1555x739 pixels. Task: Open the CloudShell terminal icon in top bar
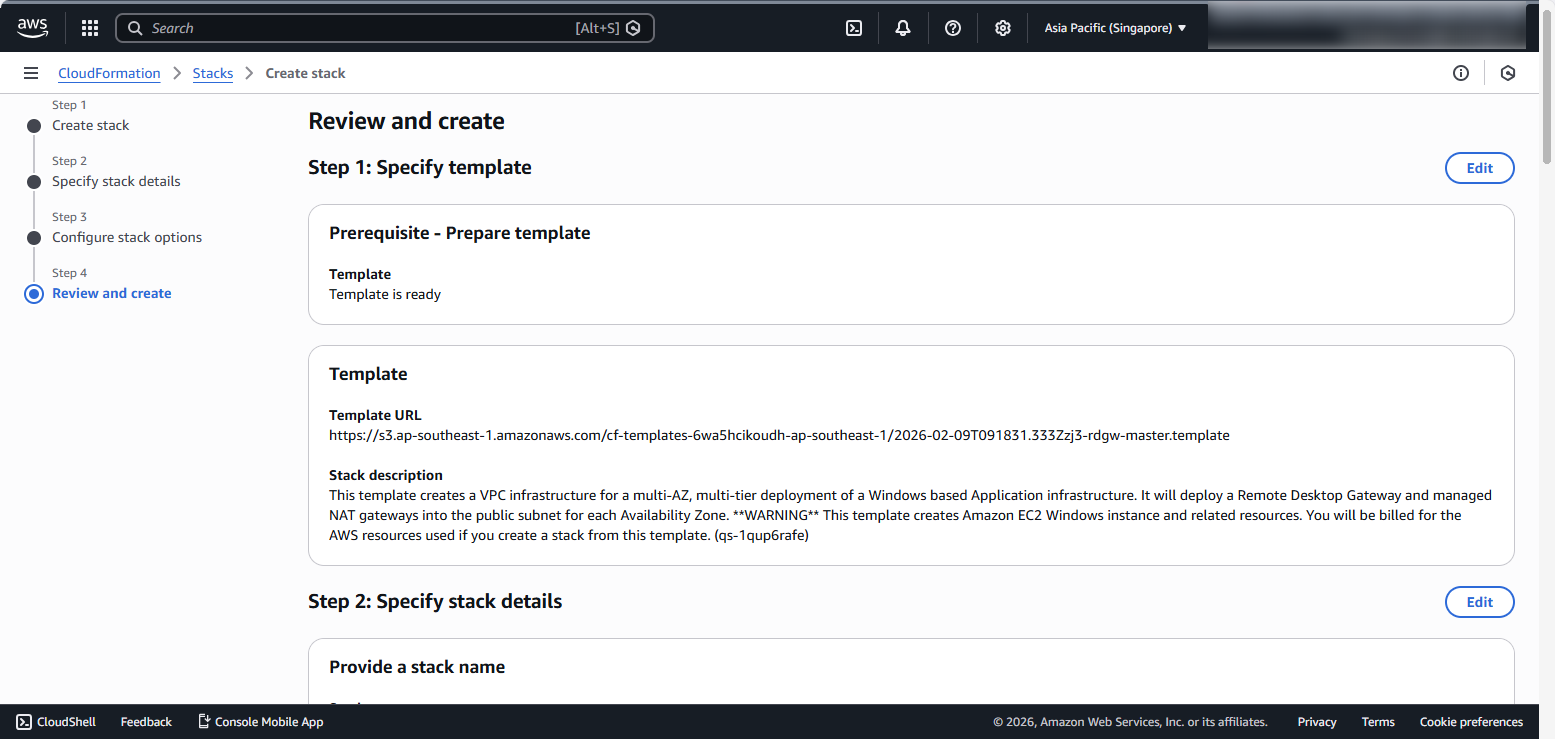[854, 27]
